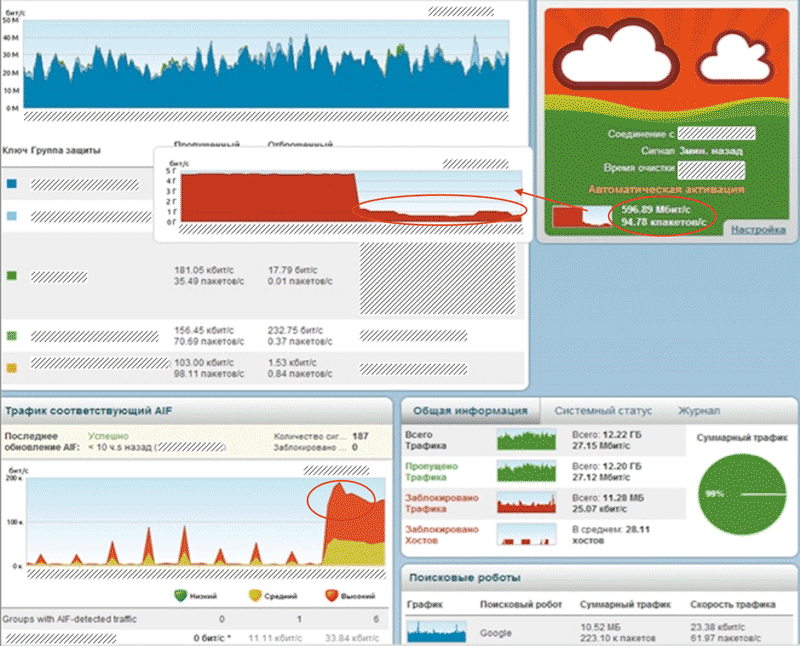
Task: Click the Google robot traffic graph thumbnail
Action: click(x=436, y=632)
